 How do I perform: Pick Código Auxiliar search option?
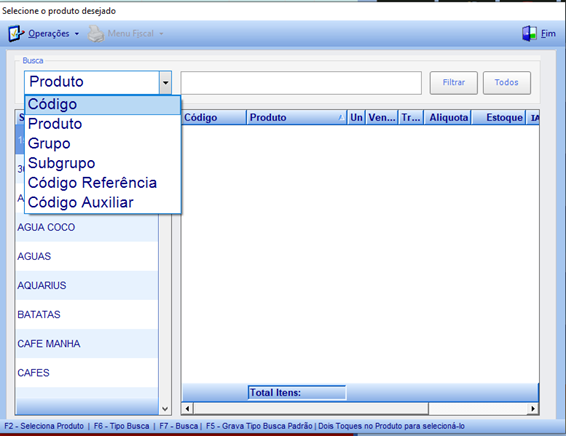tap(103, 202)
